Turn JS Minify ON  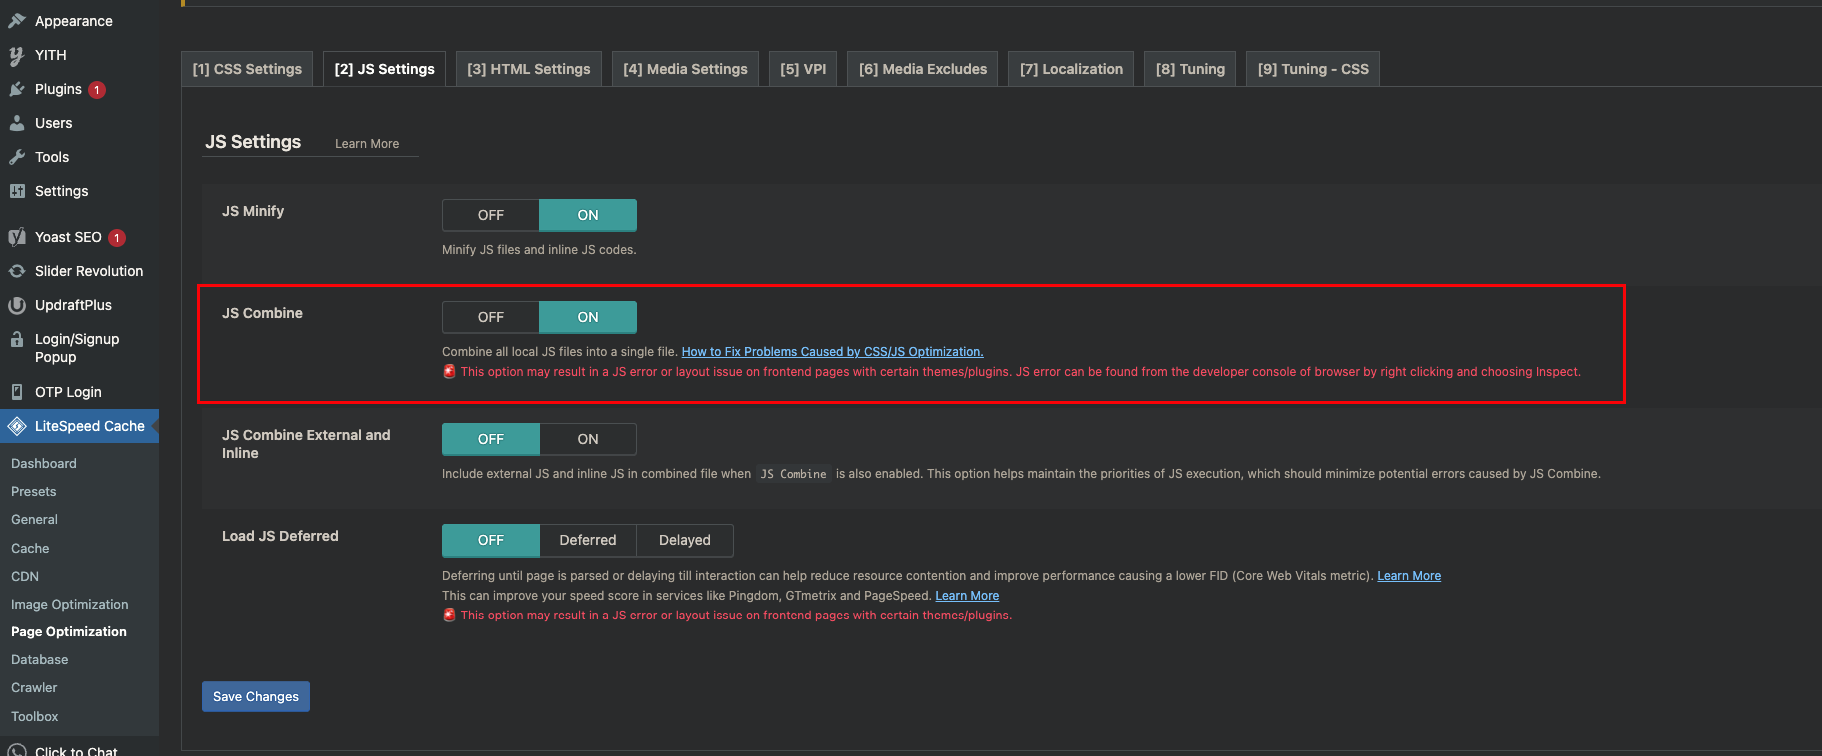(588, 215)
